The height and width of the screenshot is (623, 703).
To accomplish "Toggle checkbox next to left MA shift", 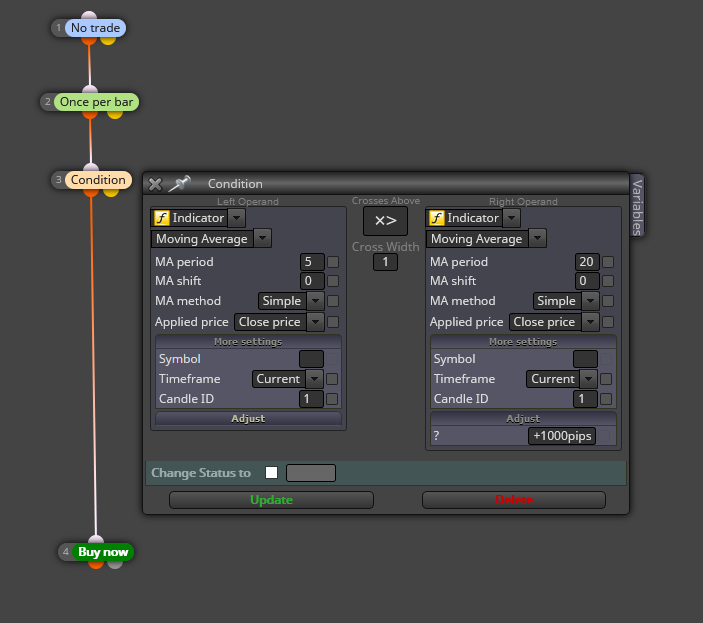I will coord(333,281).
